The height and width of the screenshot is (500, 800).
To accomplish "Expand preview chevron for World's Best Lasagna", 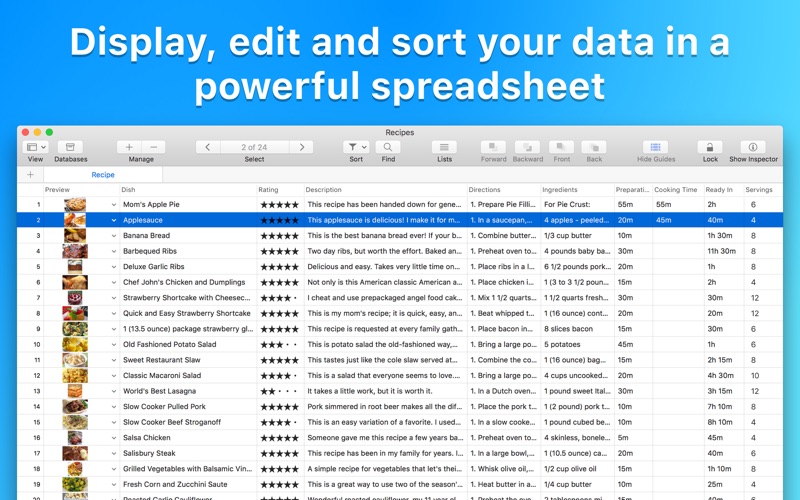I will click(114, 391).
